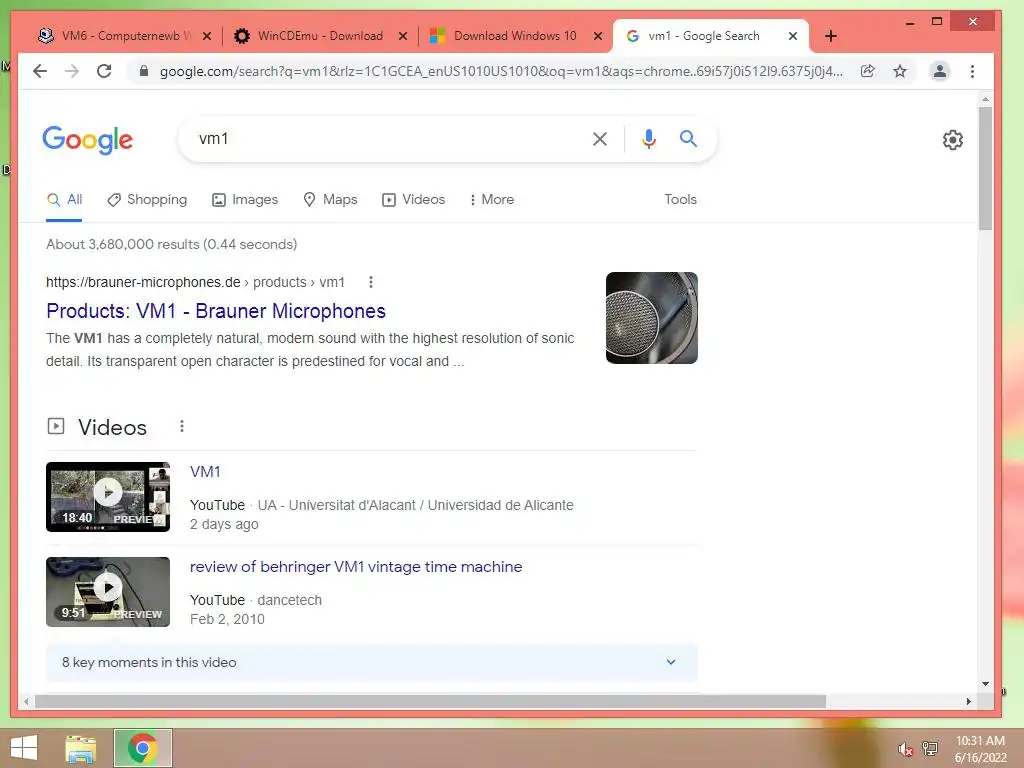The height and width of the screenshot is (768, 1024).
Task: Click the vertical scrollbar thumb
Action: coord(985,168)
